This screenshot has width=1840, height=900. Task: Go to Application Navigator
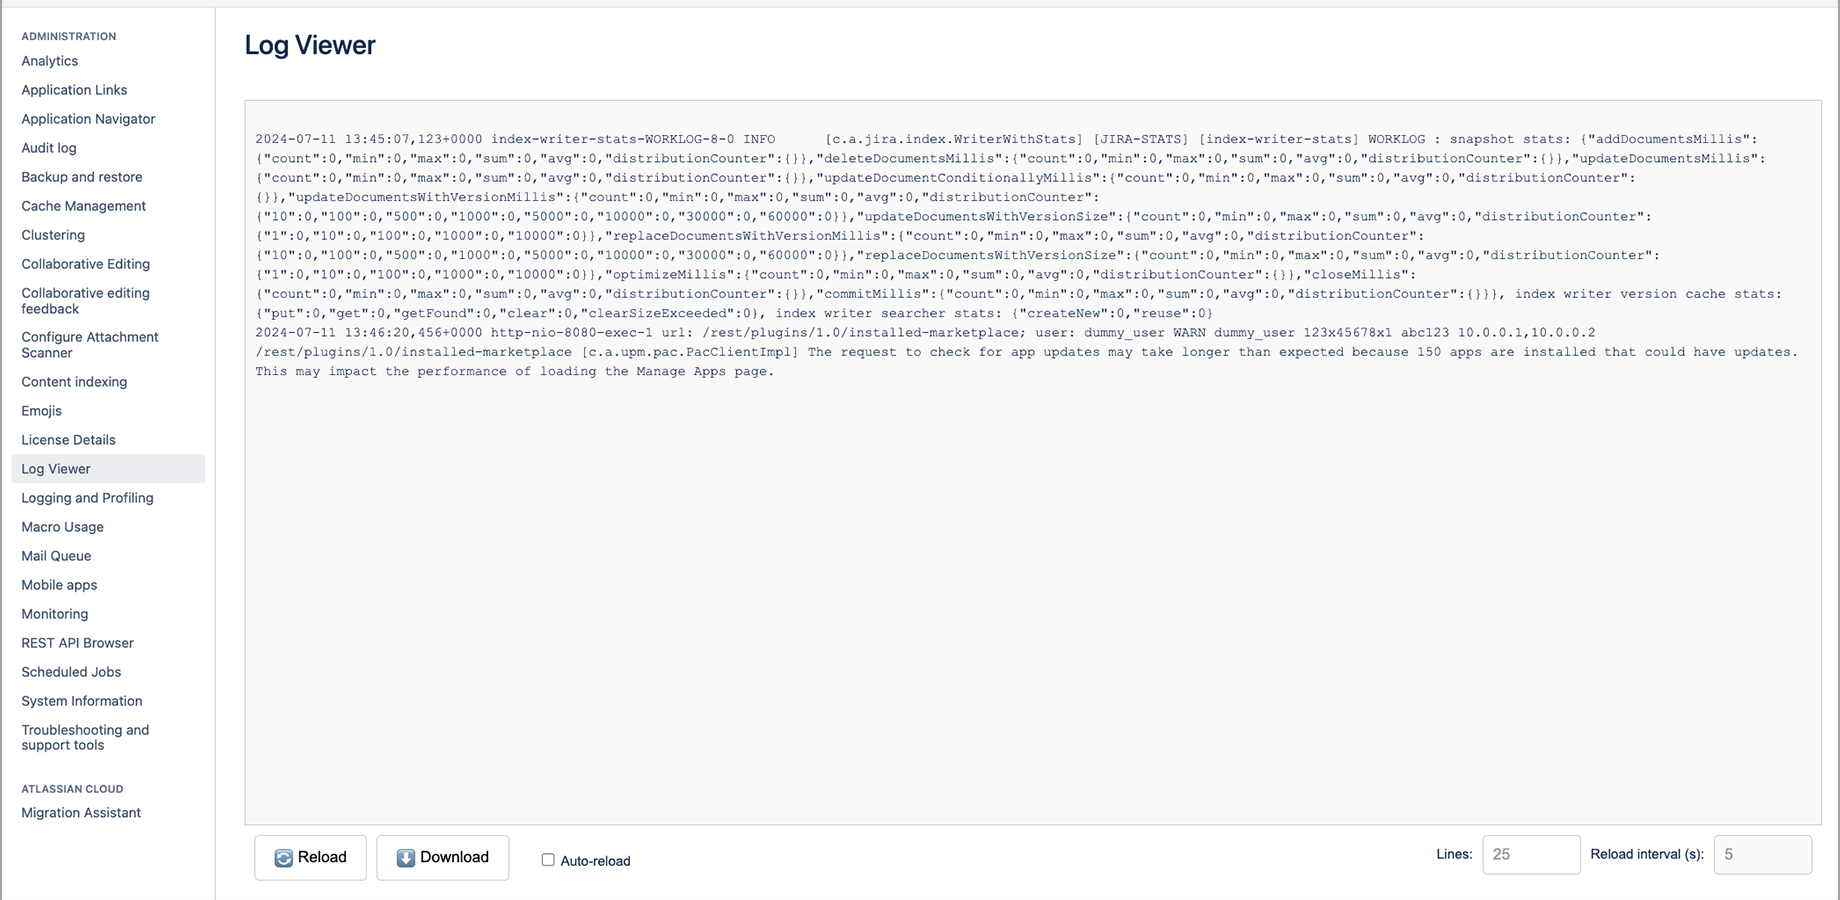(88, 119)
